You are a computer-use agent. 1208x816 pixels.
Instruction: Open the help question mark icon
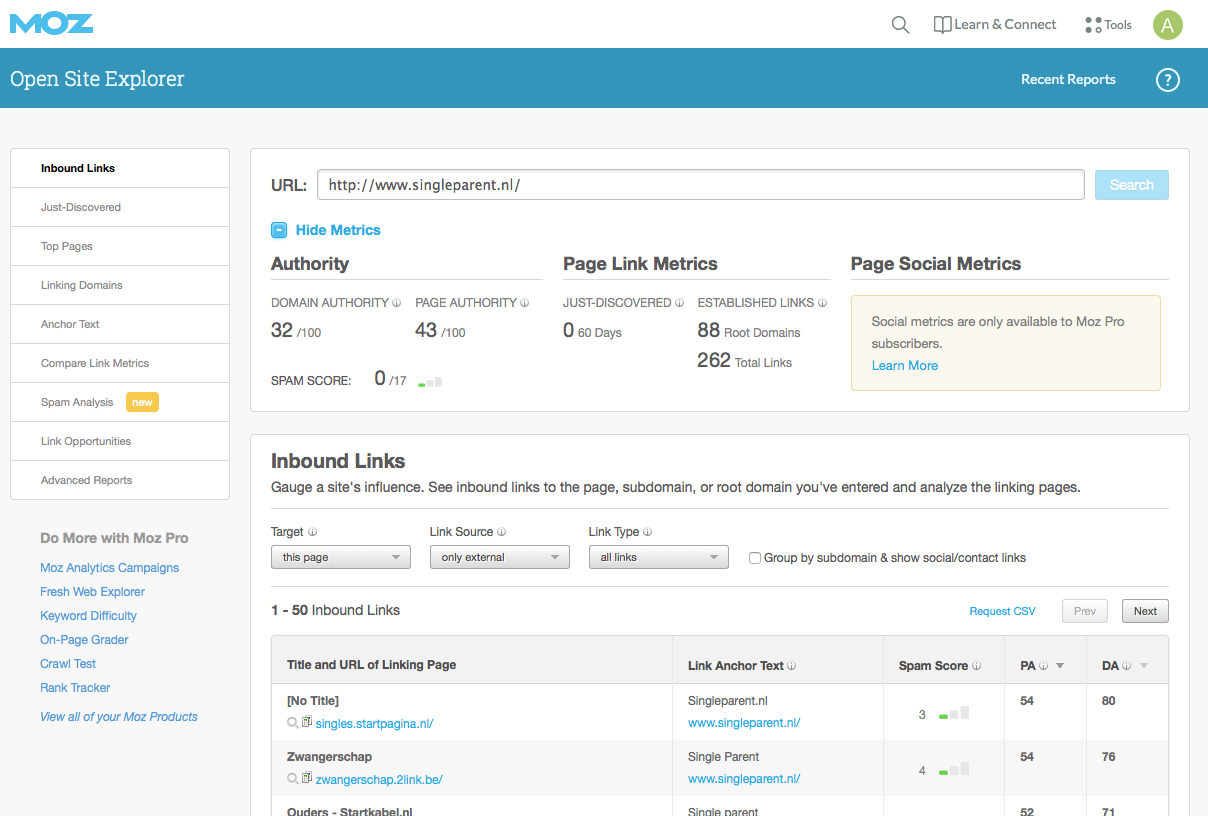[x=1167, y=80]
